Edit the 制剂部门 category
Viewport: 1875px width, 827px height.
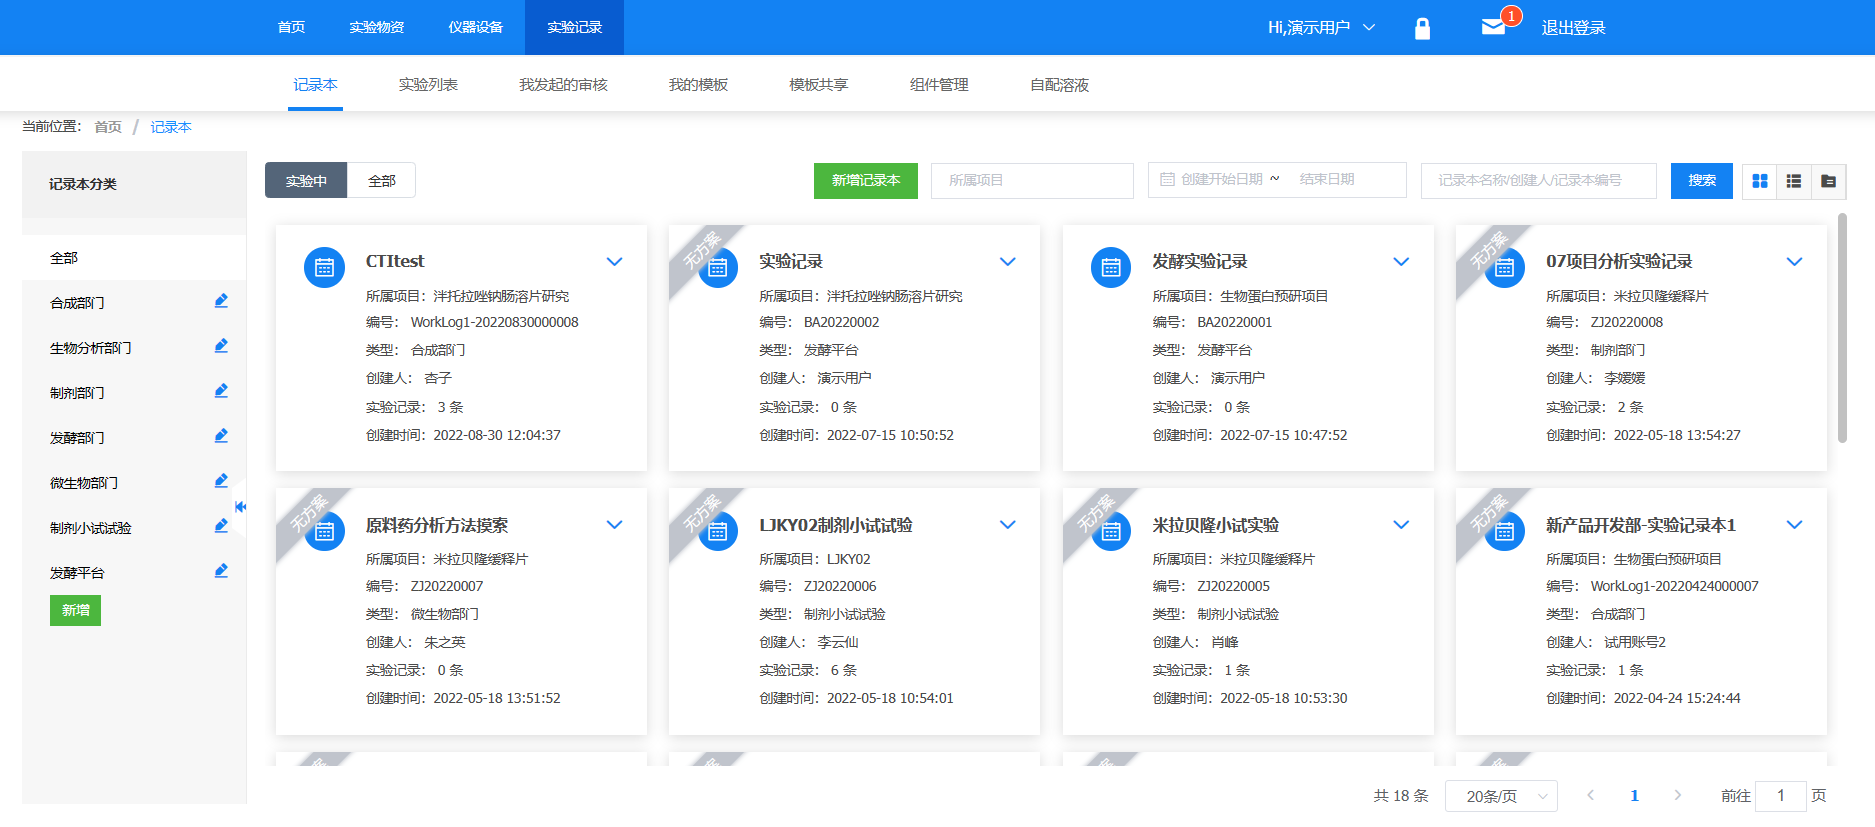pos(221,391)
